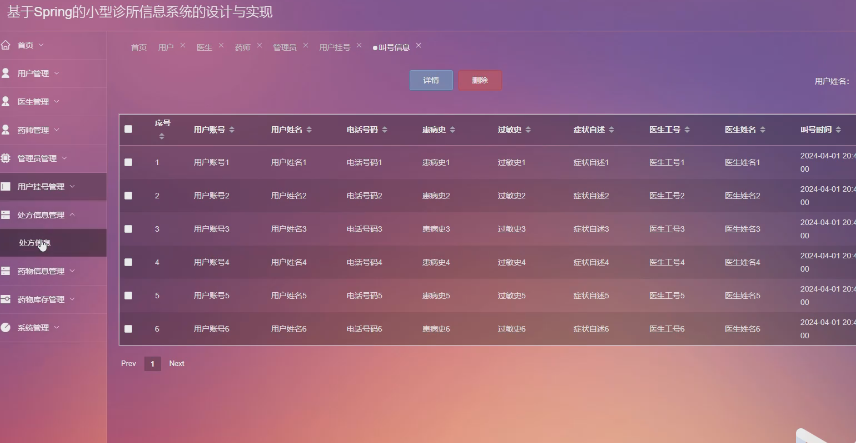The width and height of the screenshot is (856, 443).
Task: Click the card icon beside 药物信息管理
Action: tap(5, 271)
